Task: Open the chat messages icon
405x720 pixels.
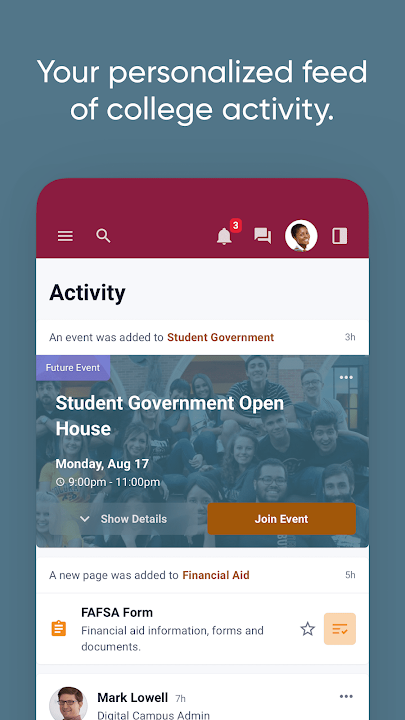Action: [263, 236]
